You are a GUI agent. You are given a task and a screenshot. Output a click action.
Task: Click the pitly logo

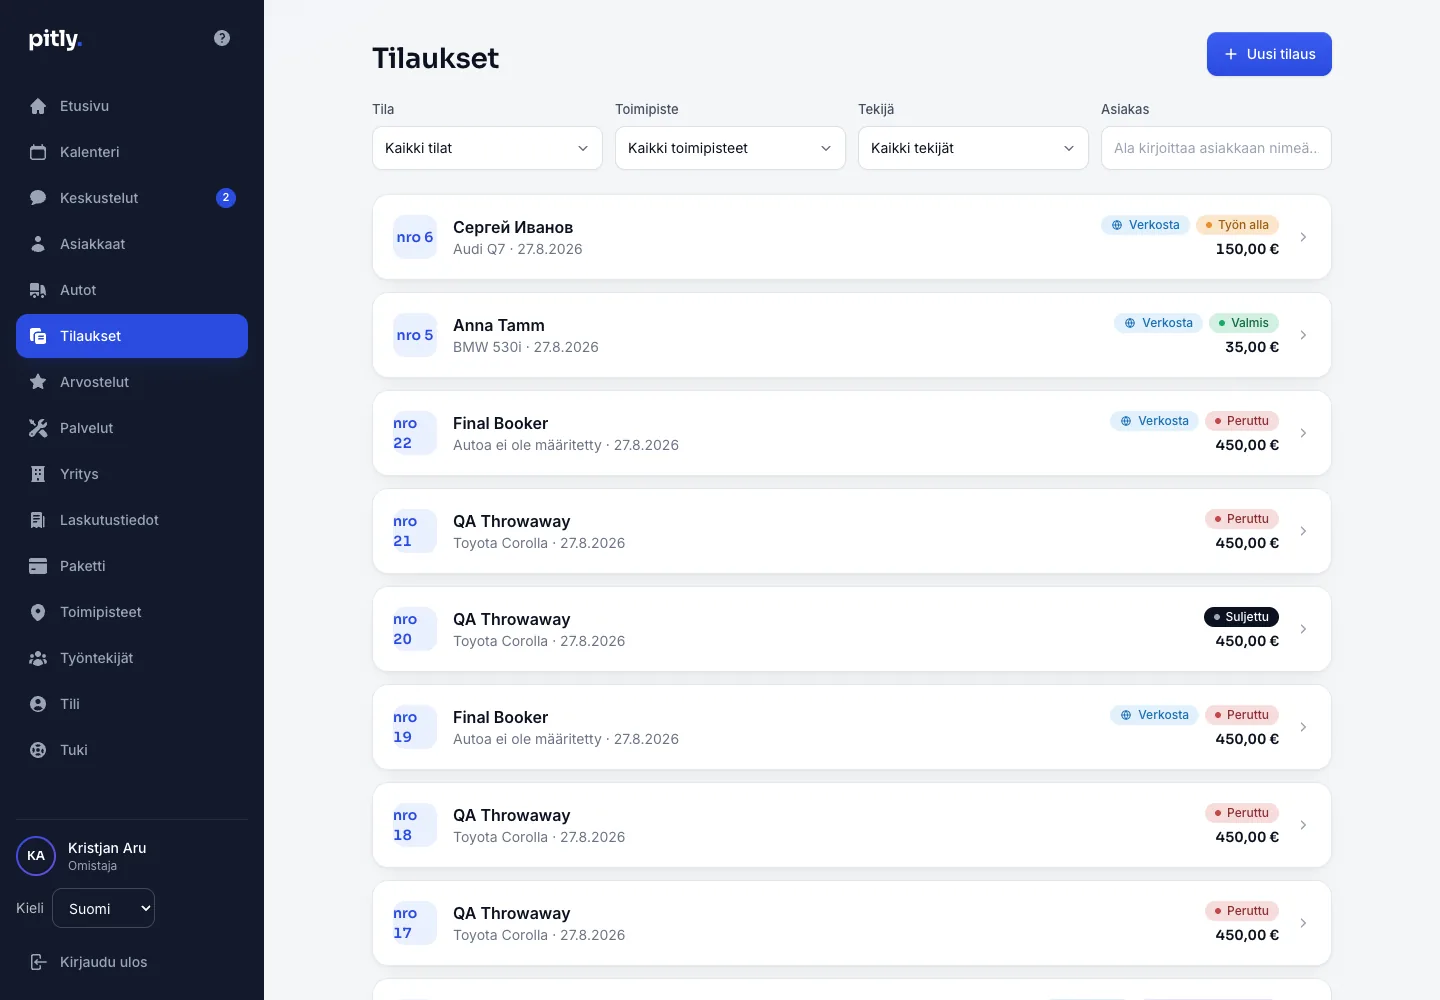[55, 39]
